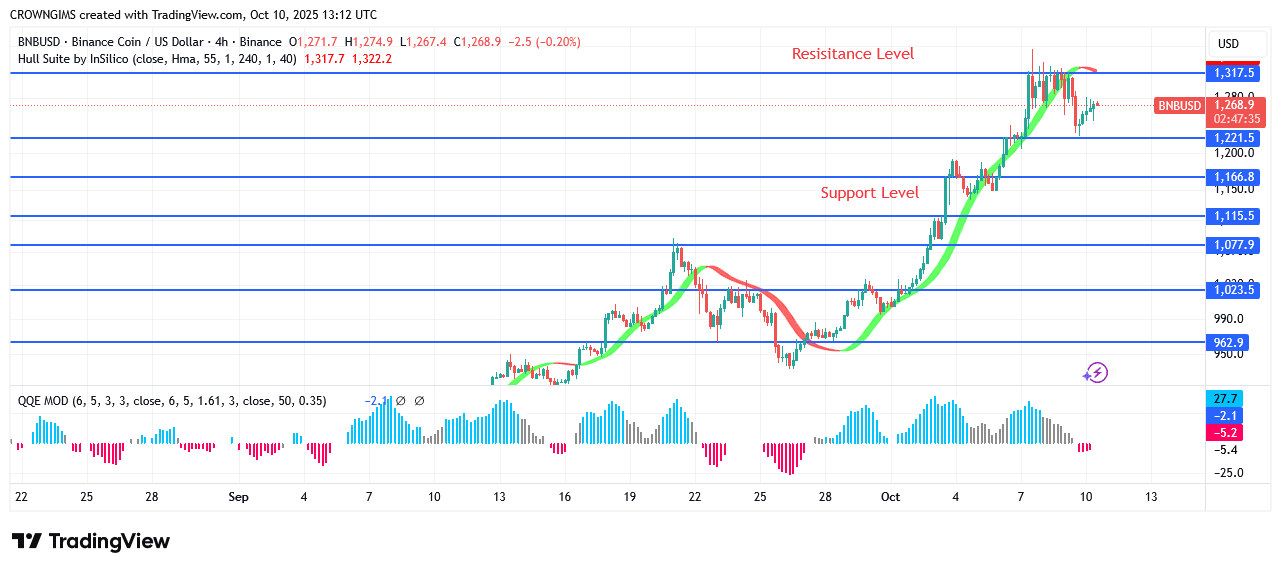
Task: Open the TradingView wordmark link
Action: click(x=109, y=541)
